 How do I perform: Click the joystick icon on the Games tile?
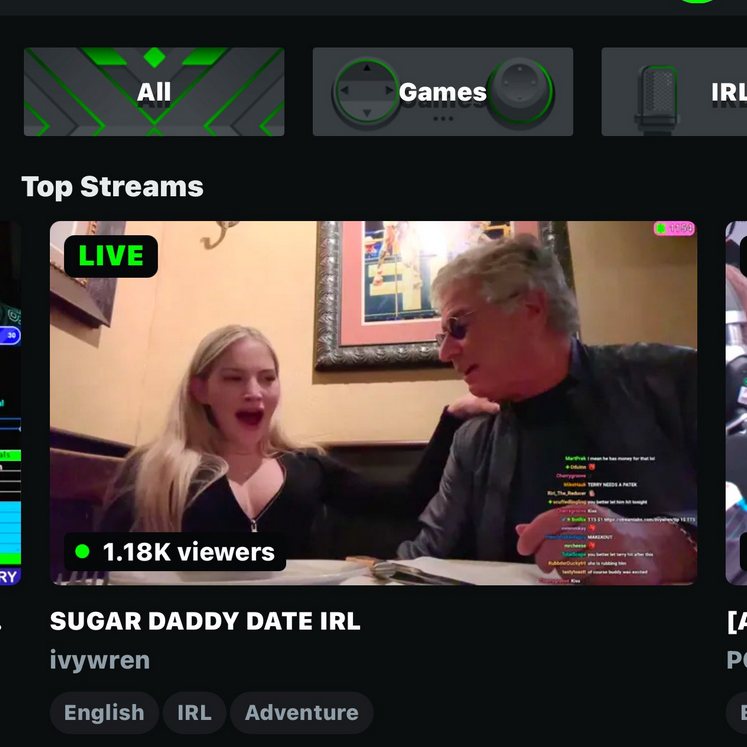point(520,91)
